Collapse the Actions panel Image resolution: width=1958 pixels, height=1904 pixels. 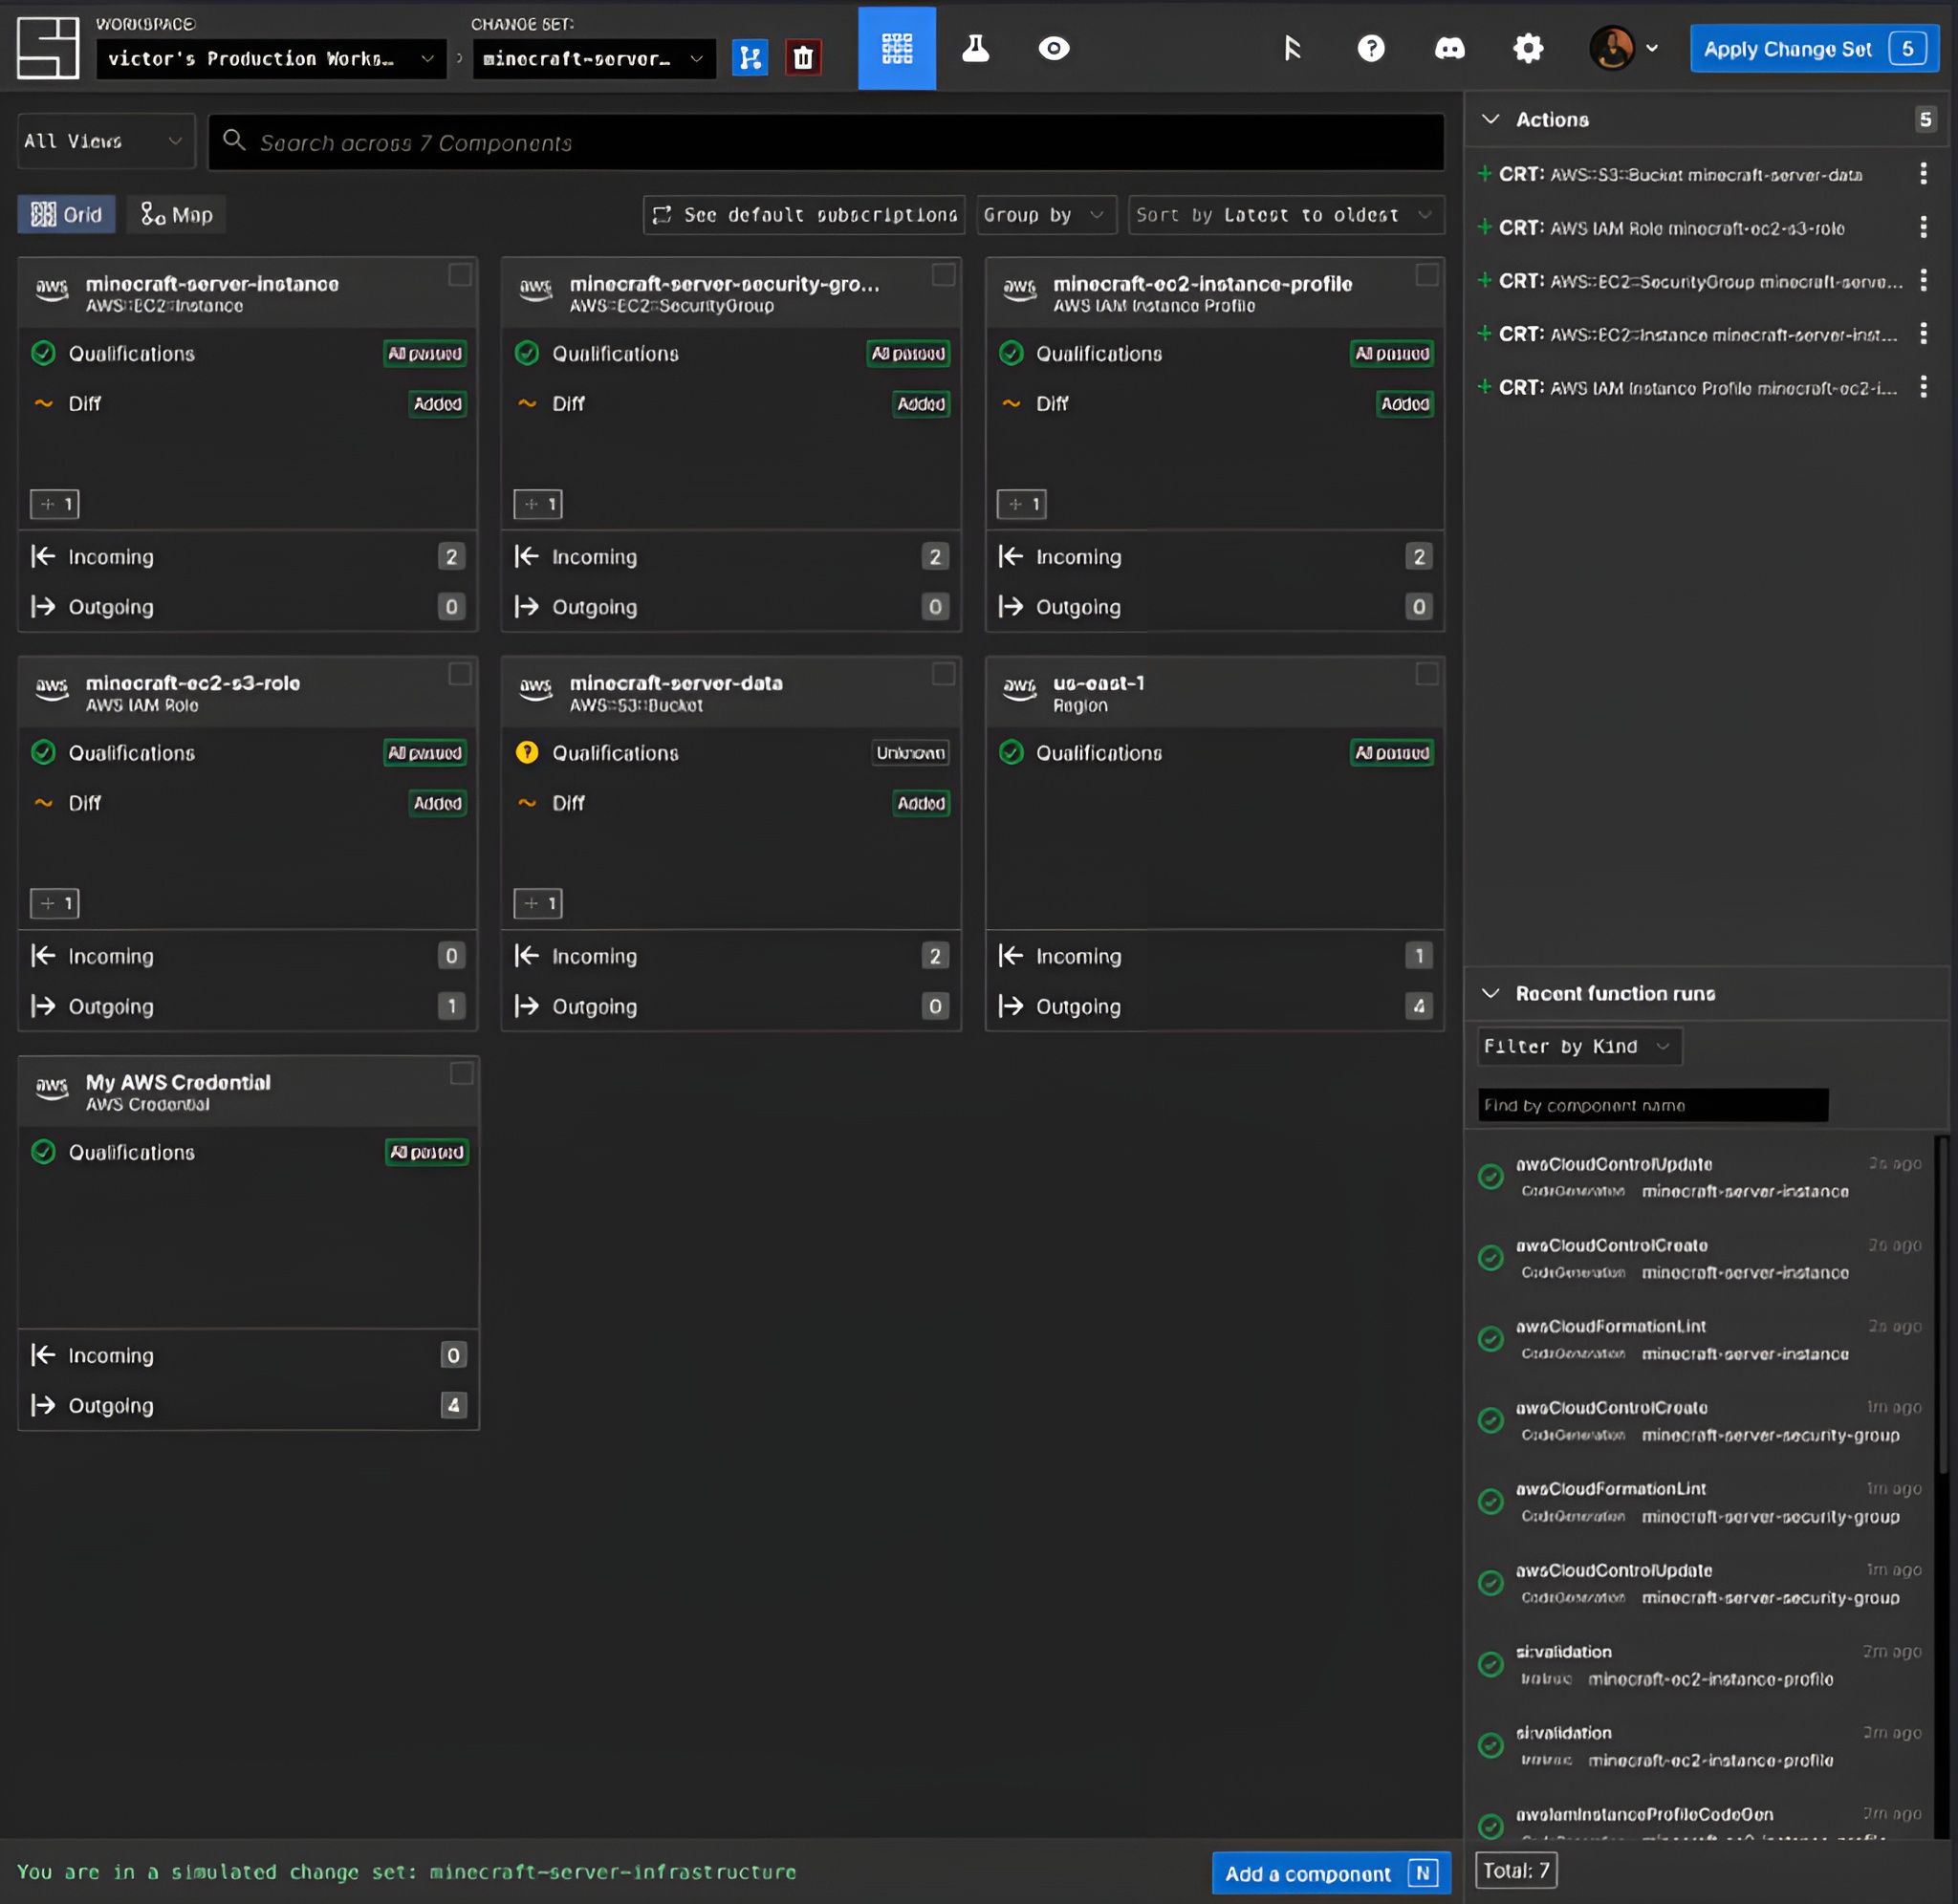click(x=1490, y=119)
